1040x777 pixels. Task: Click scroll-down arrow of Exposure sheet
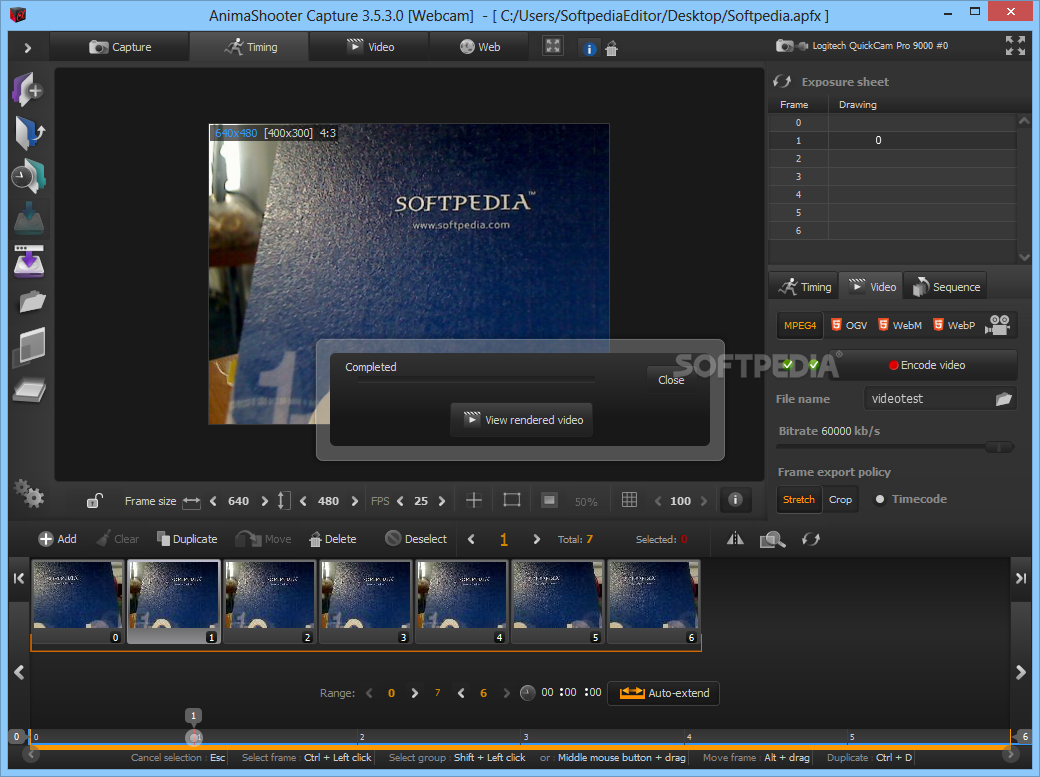pos(1024,257)
